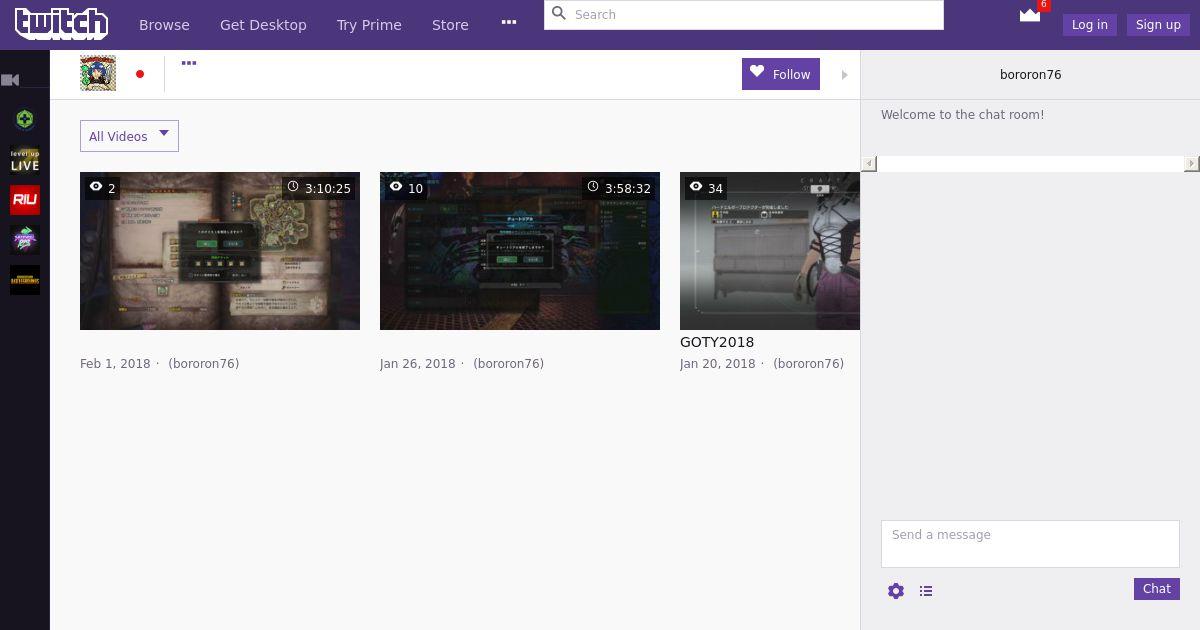
Task: Focus the Search input field
Action: [x=744, y=14]
